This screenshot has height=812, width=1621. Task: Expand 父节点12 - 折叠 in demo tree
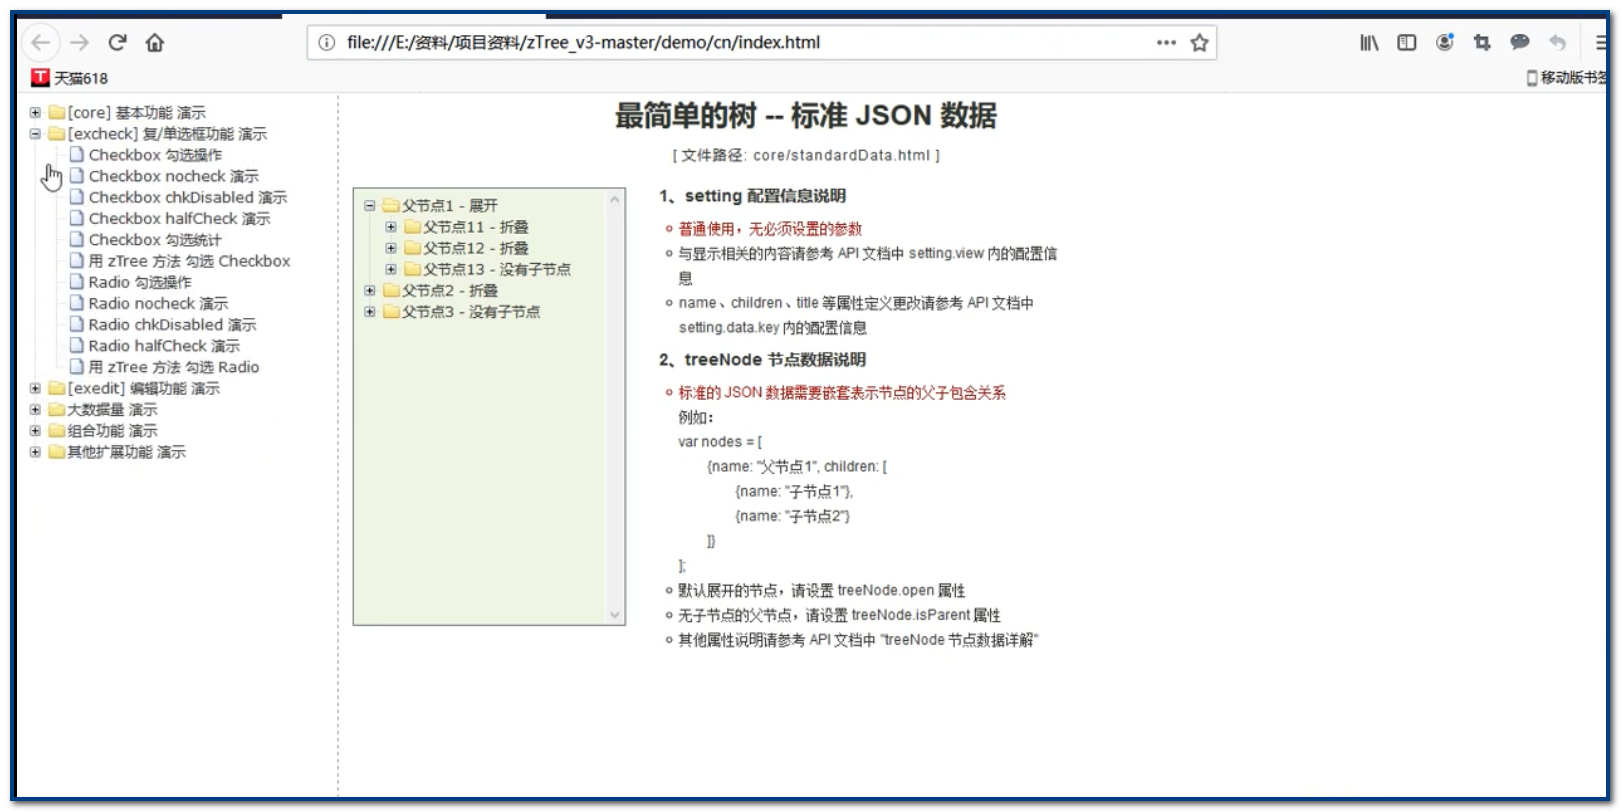point(391,248)
